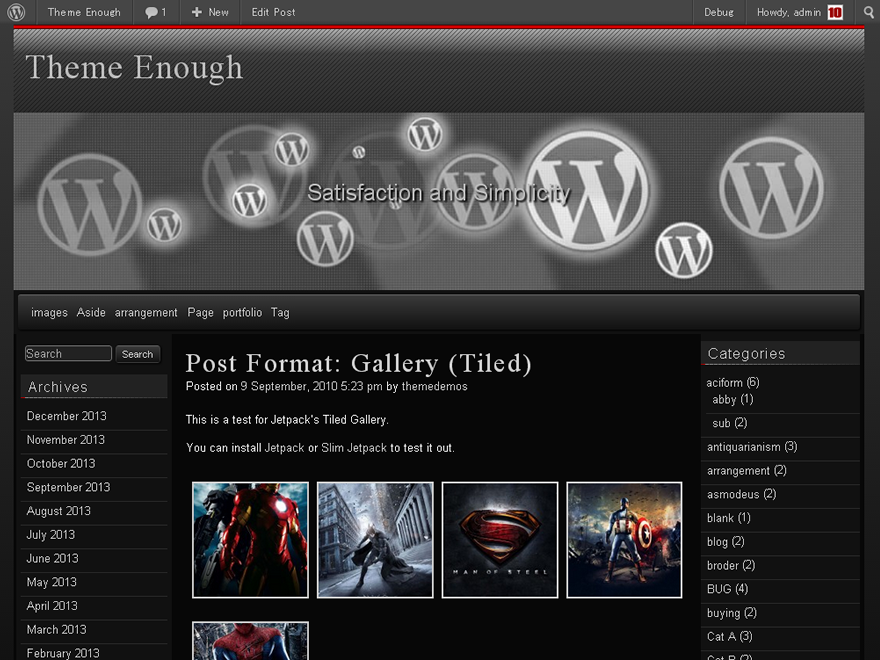The image size is (880, 660).
Task: Open comments via the speech bubble icon
Action: click(155, 12)
